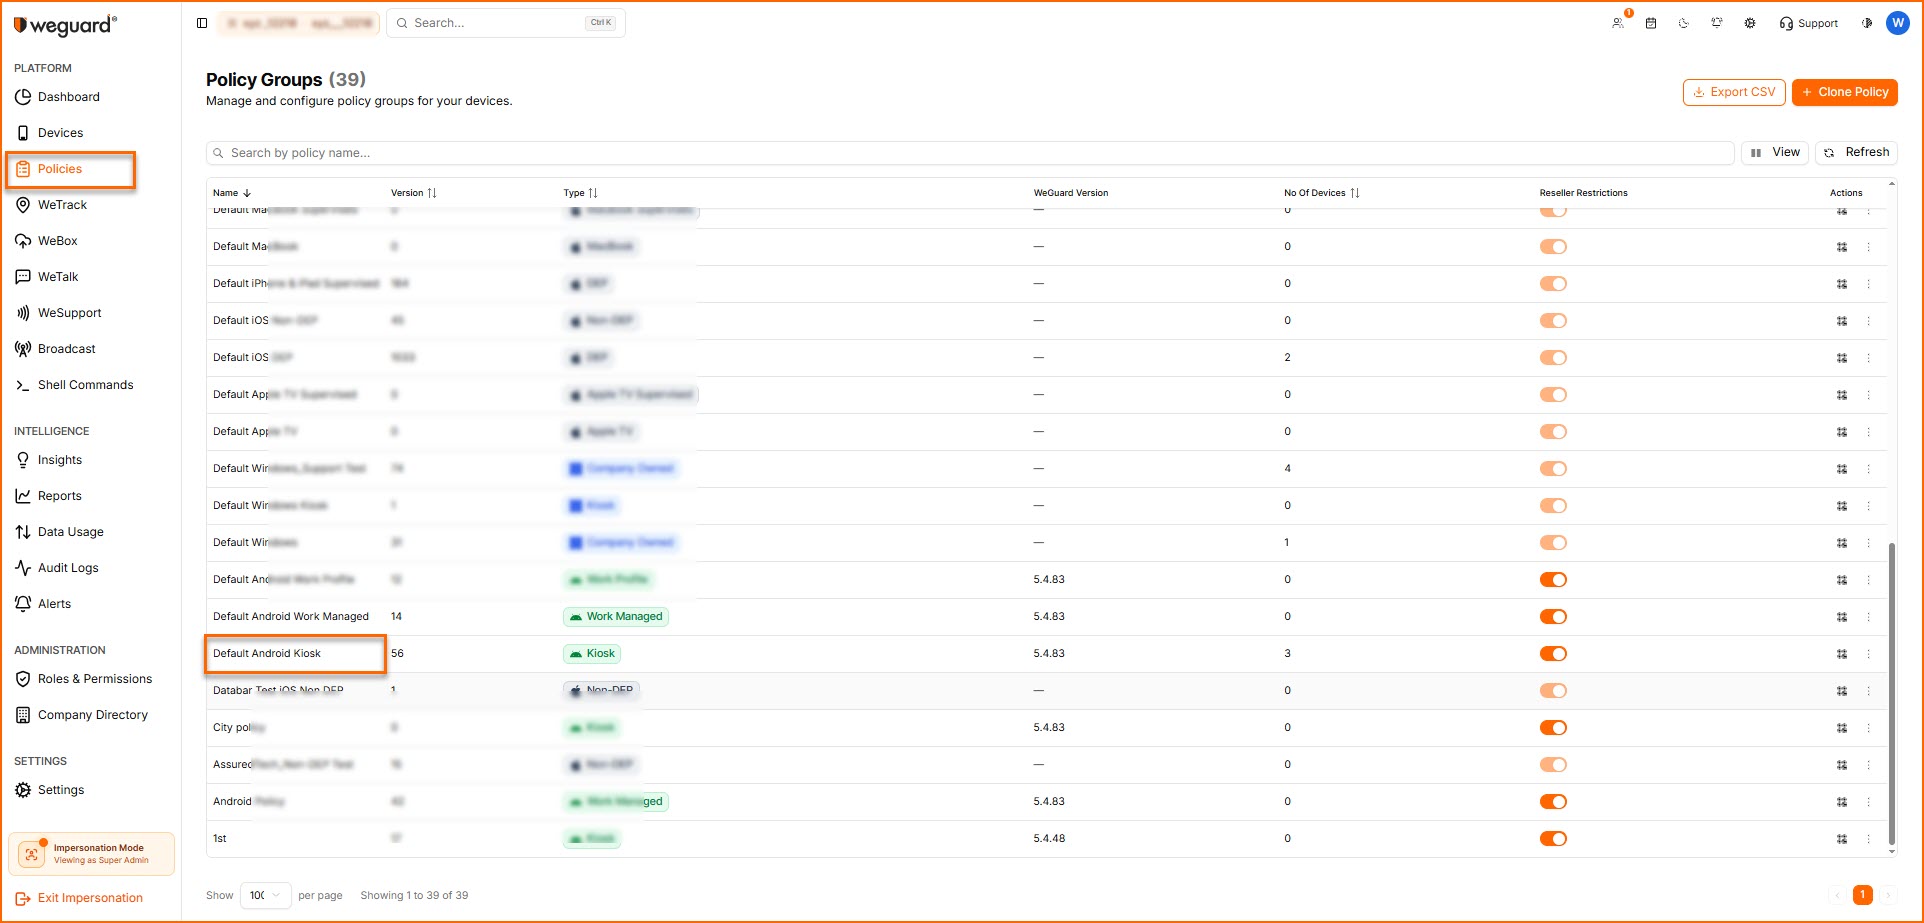The width and height of the screenshot is (1924, 923).
Task: Toggle reseller restrictions for the Databar policy
Action: (x=1553, y=691)
